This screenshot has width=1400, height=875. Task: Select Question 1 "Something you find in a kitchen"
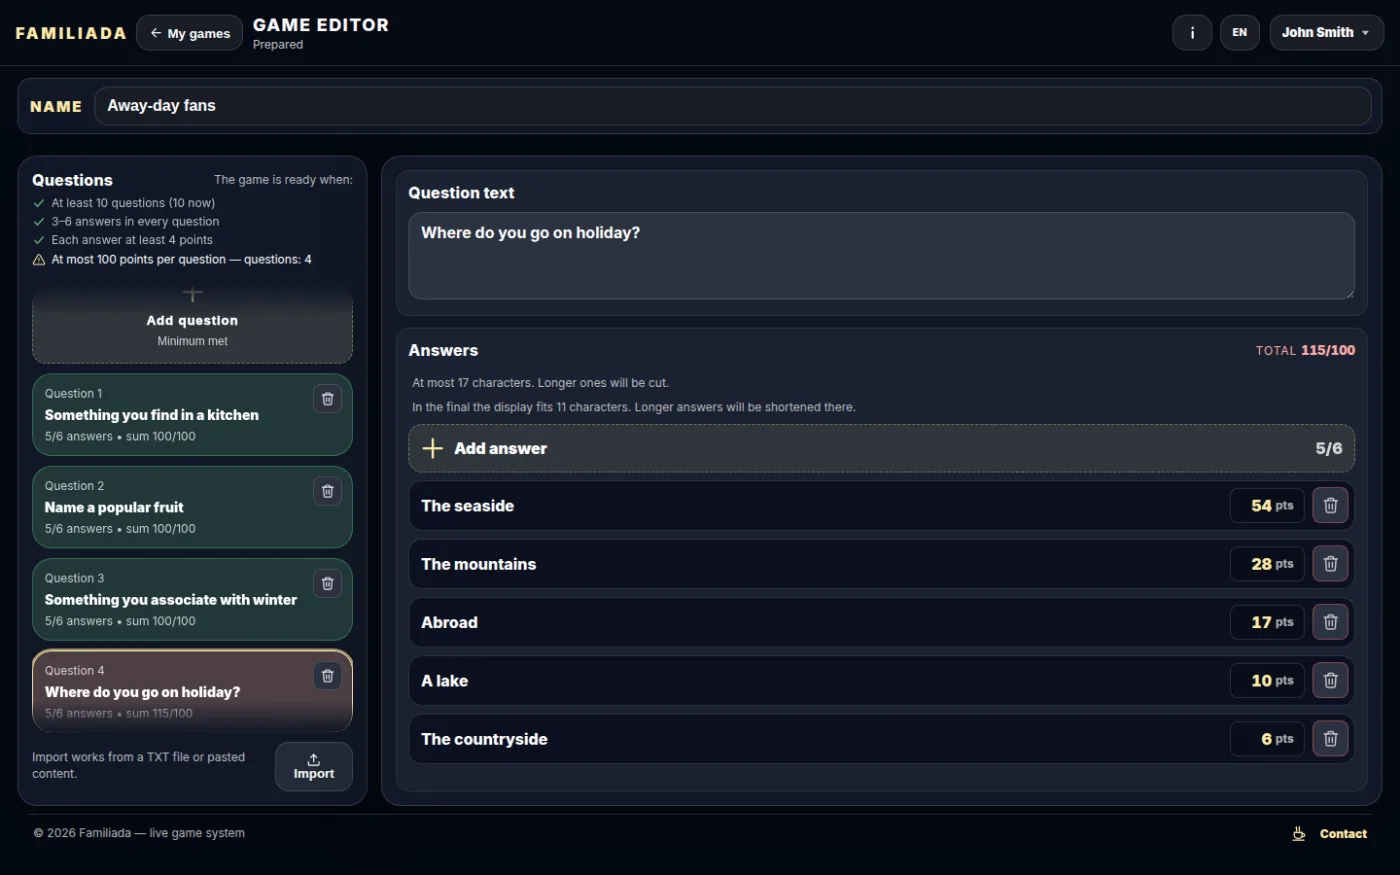pyautogui.click(x=192, y=415)
